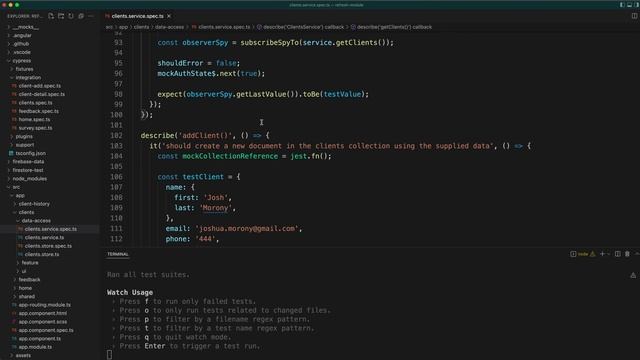Image resolution: width=640 pixels, height=360 pixels.
Task: Add a new terminal with plus icon
Action: 602,254
